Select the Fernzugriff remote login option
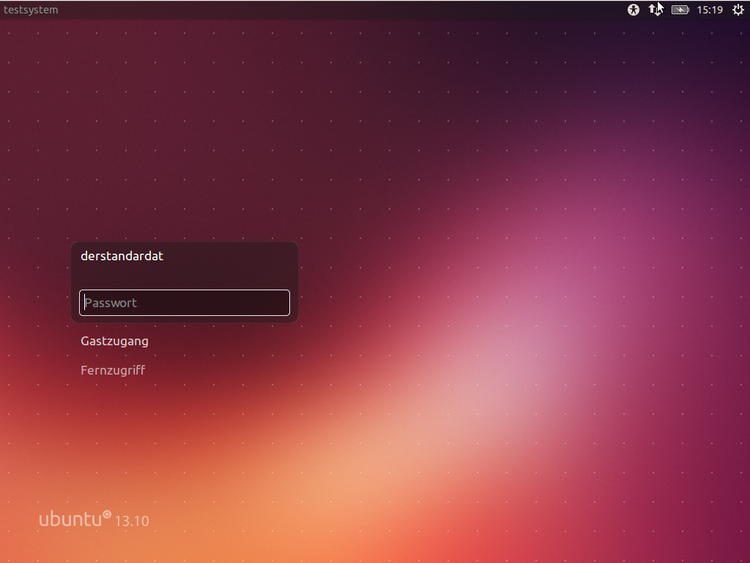The width and height of the screenshot is (750, 563). [x=113, y=370]
